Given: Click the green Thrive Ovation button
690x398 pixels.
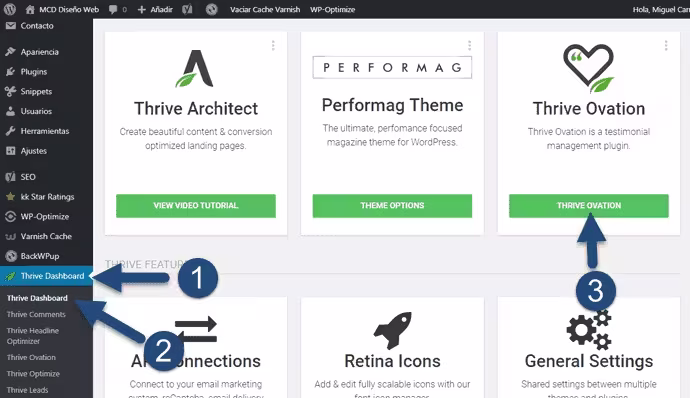Looking at the screenshot, I should [x=589, y=206].
